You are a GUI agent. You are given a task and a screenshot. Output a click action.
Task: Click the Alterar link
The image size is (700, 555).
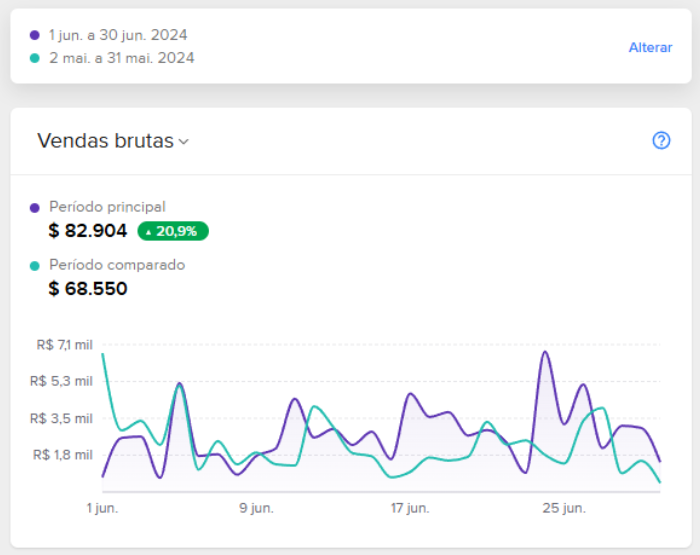pyautogui.click(x=650, y=47)
